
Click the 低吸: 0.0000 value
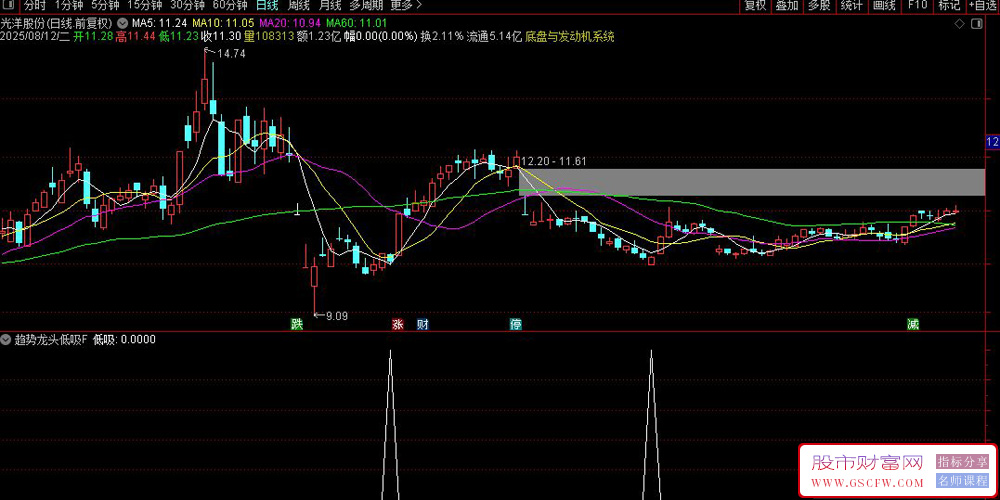click(x=124, y=340)
